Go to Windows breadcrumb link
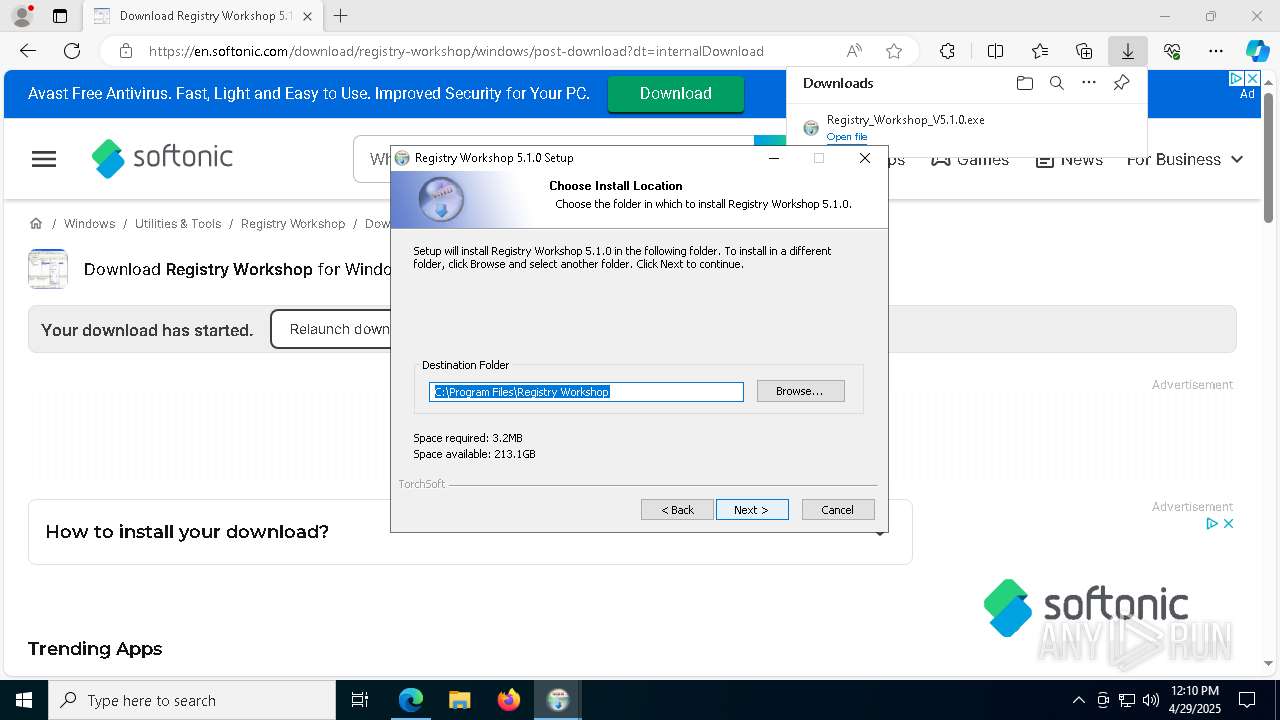The width and height of the screenshot is (1280, 720). (x=89, y=224)
